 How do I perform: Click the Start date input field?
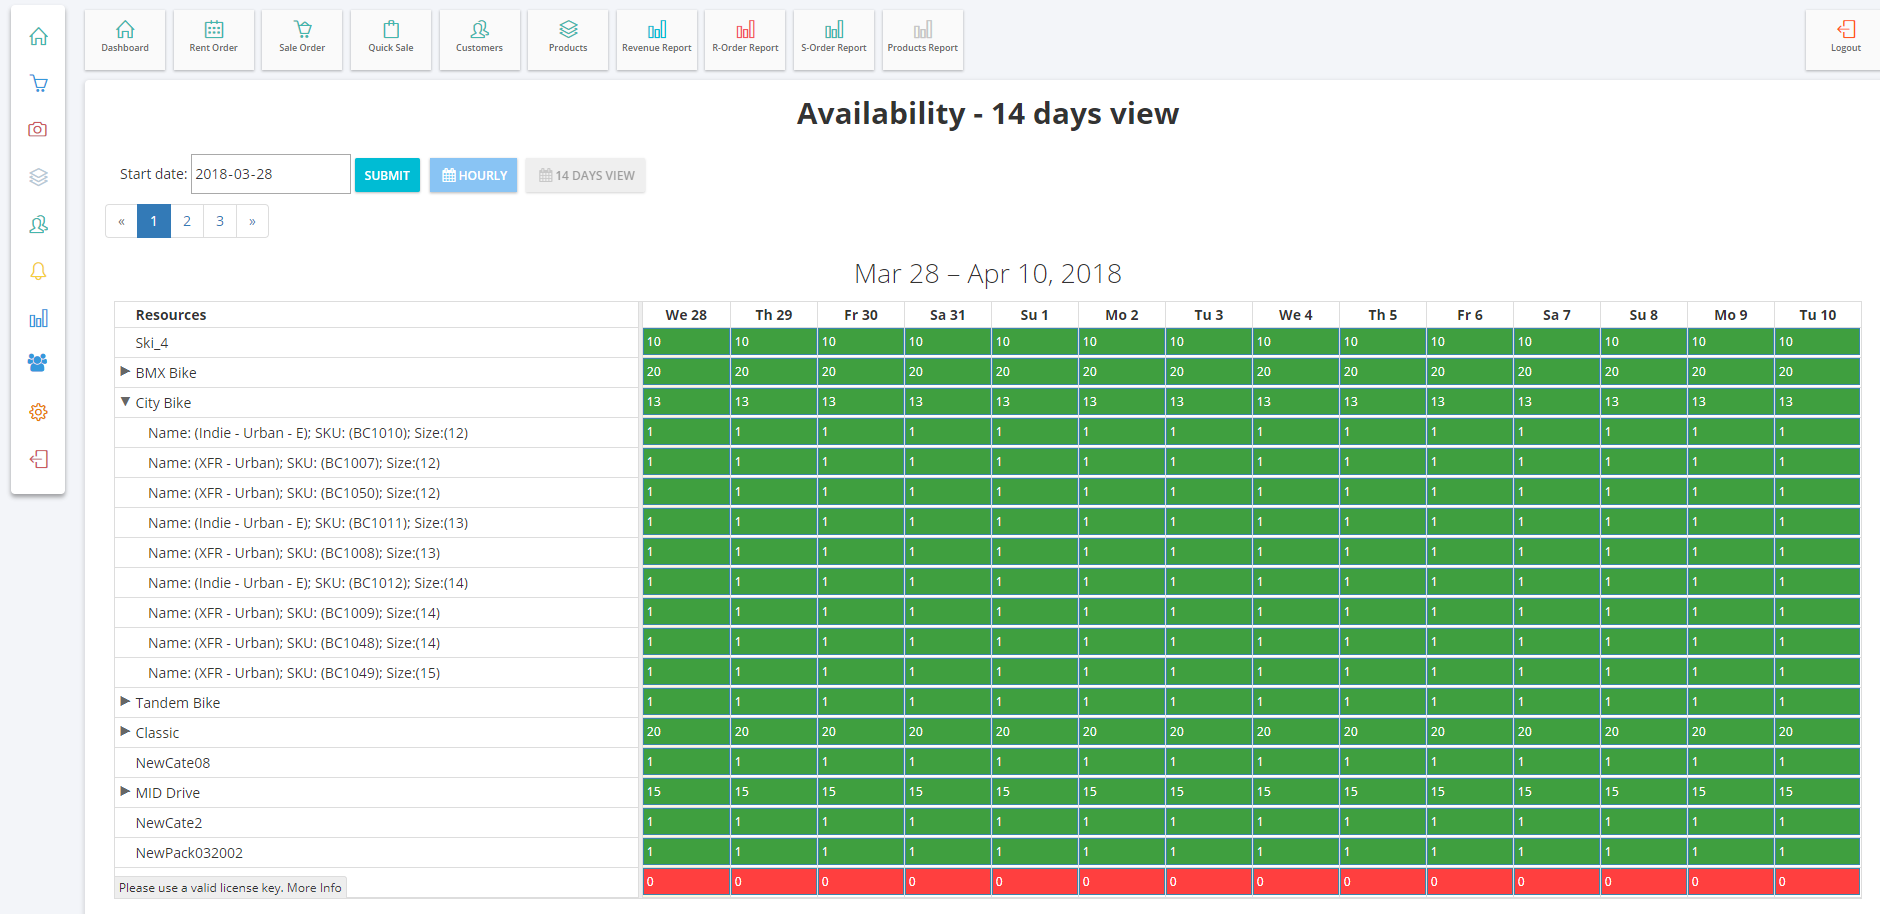[x=270, y=174]
